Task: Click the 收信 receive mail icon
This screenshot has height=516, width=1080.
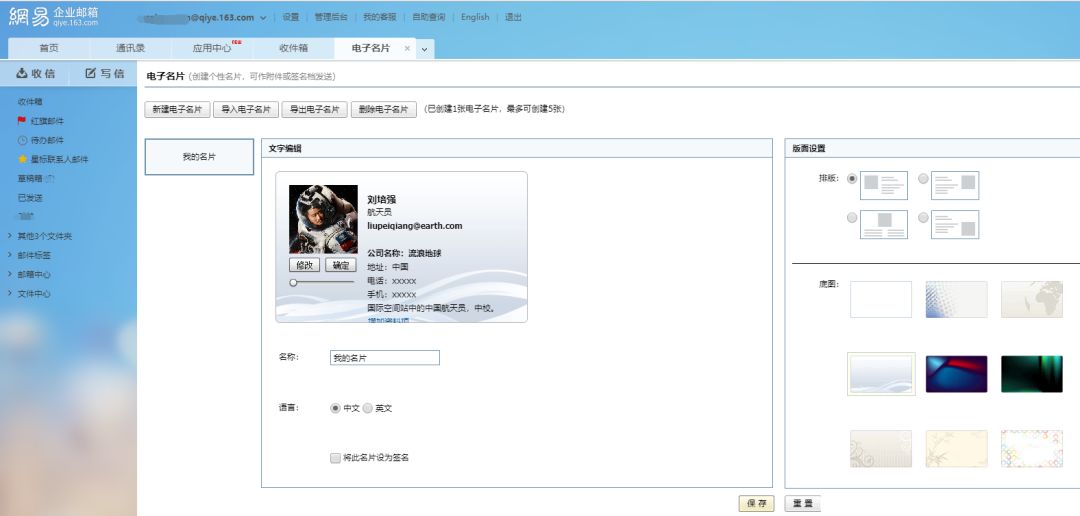Action: 22,73
